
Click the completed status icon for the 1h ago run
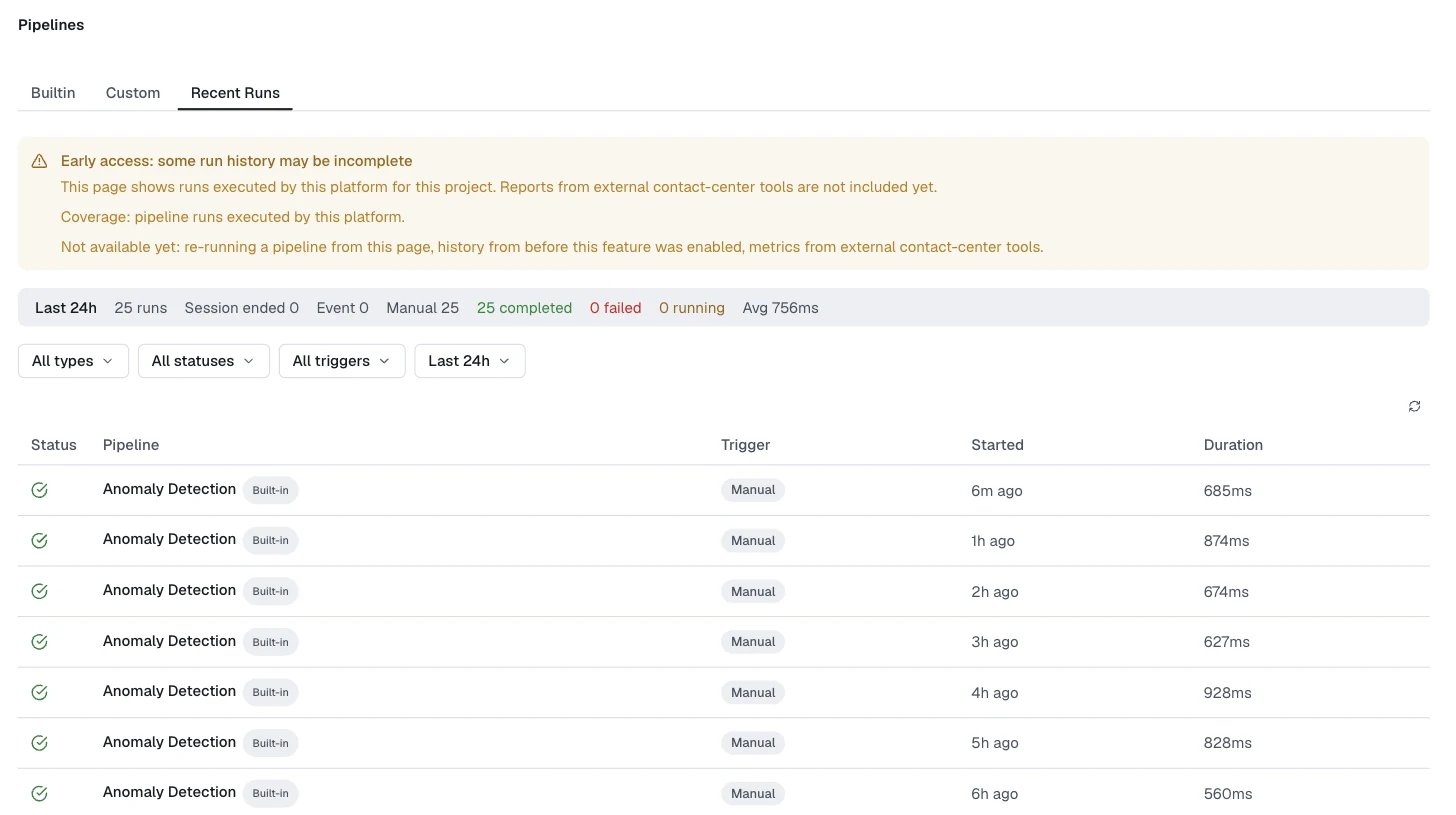click(40, 541)
